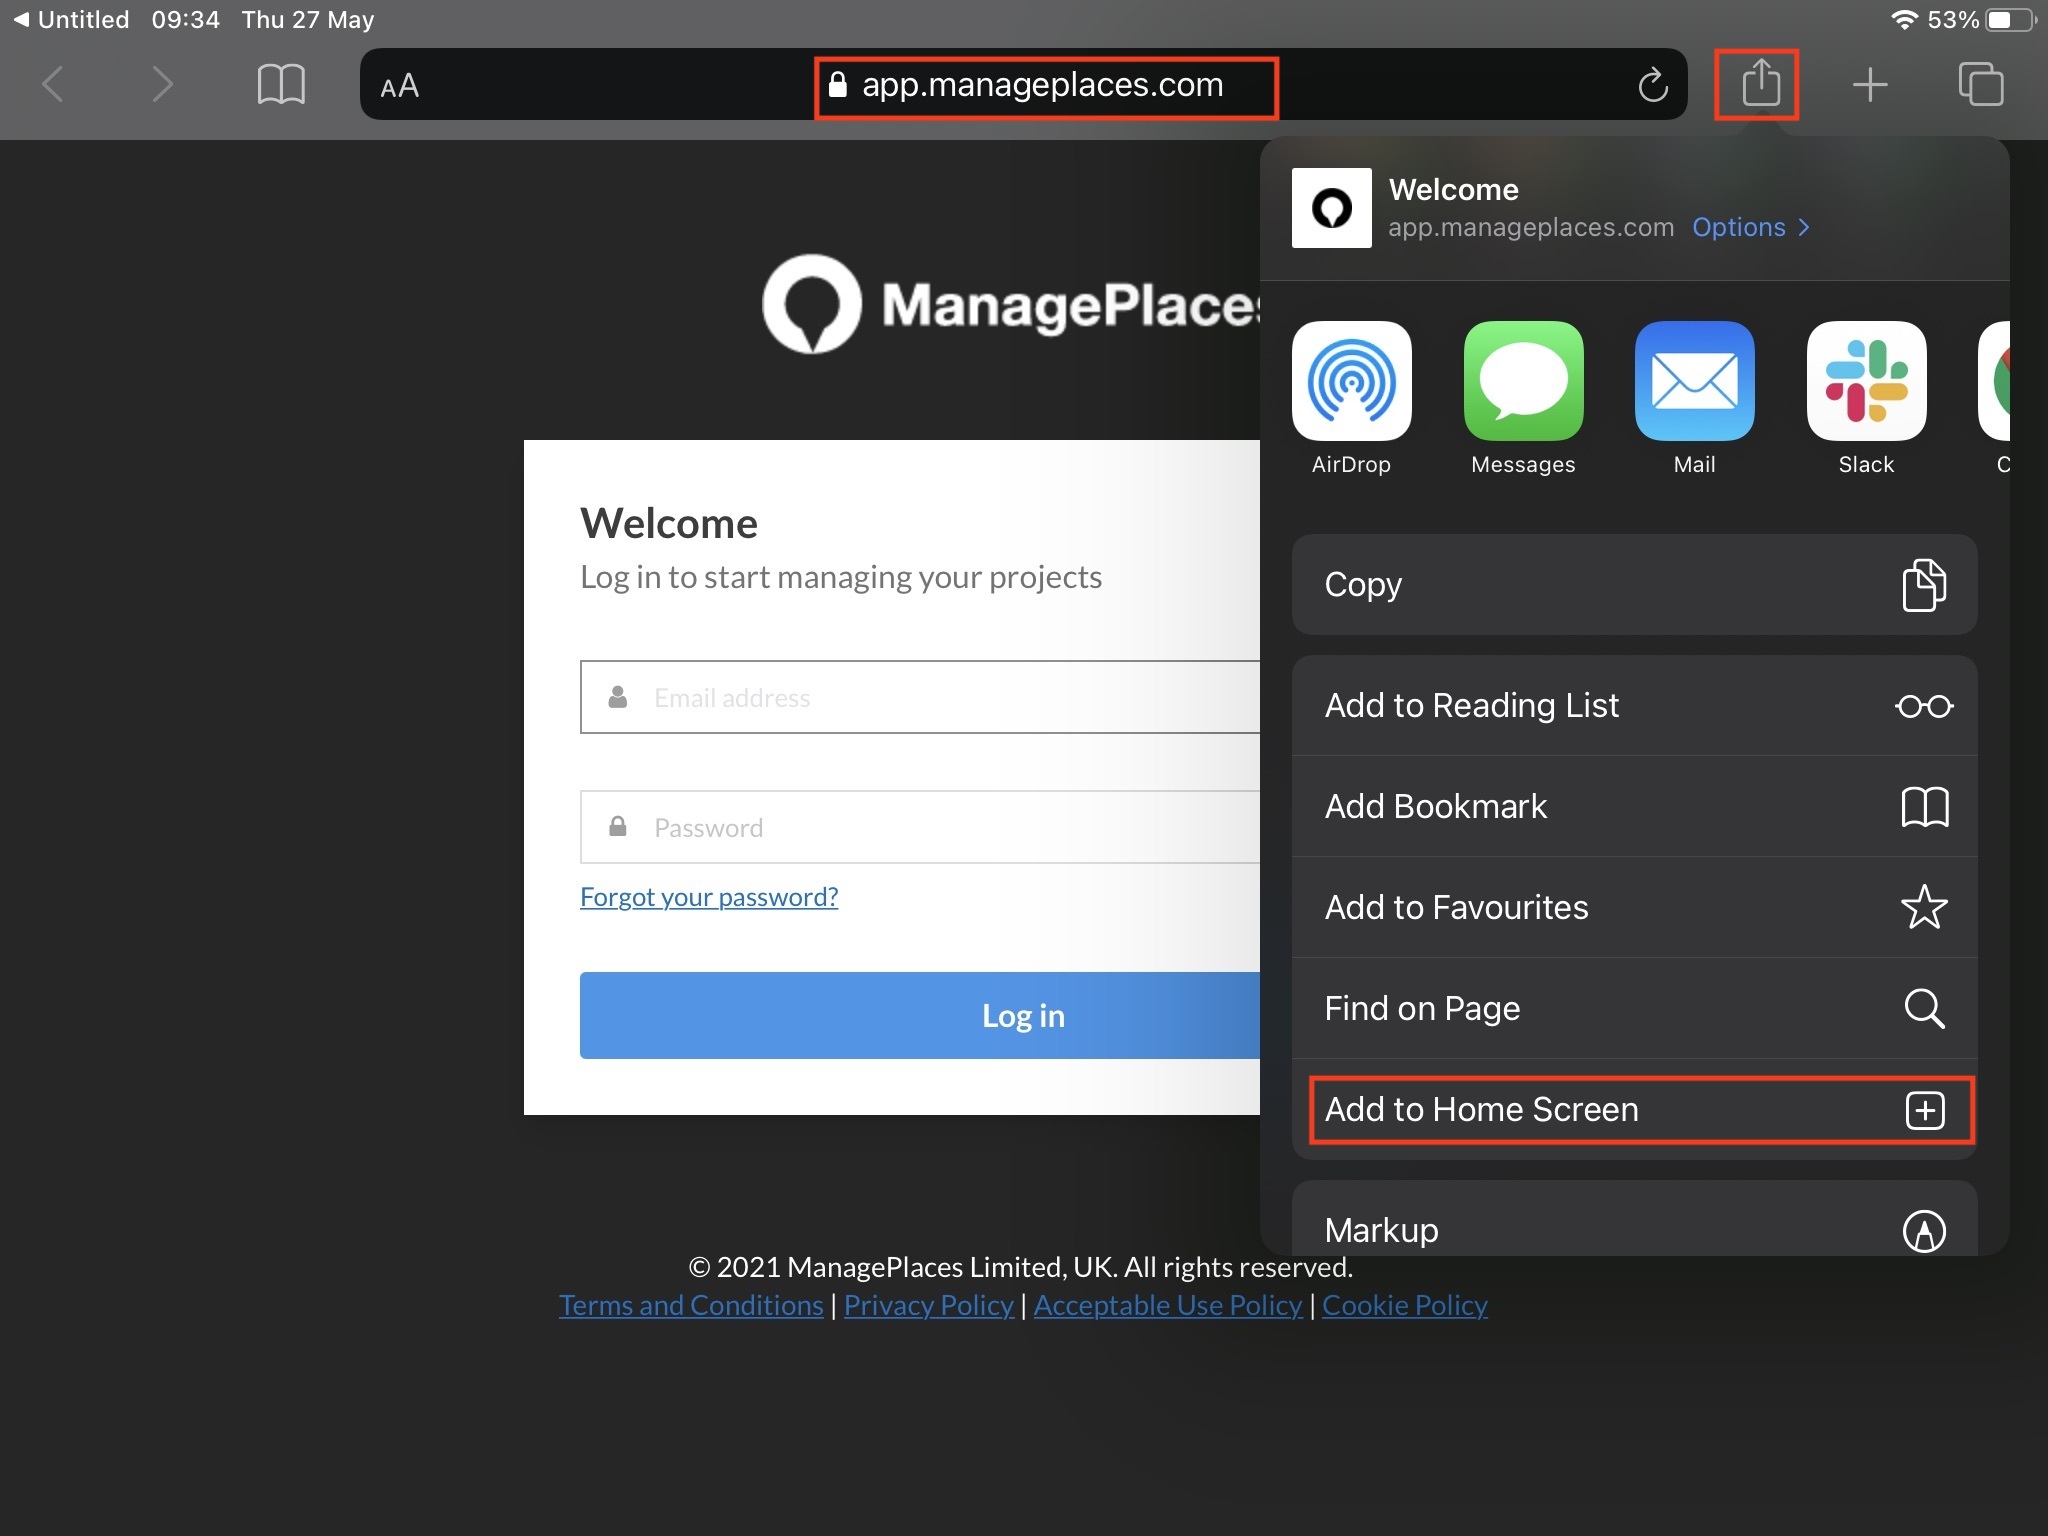Tap the ManagePlaces favicon in share sheet
Viewport: 2048px width, 1536px height.
[1331, 208]
